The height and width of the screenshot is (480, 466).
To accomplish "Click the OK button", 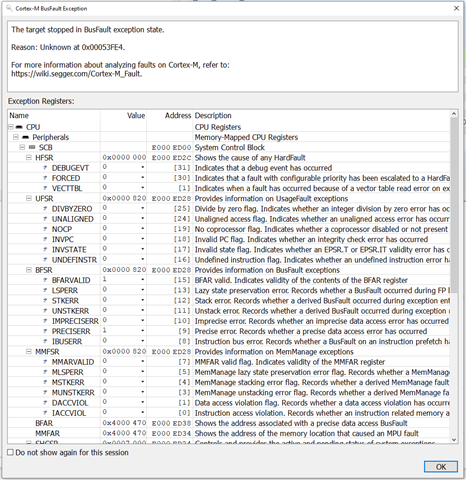I will tap(441, 467).
